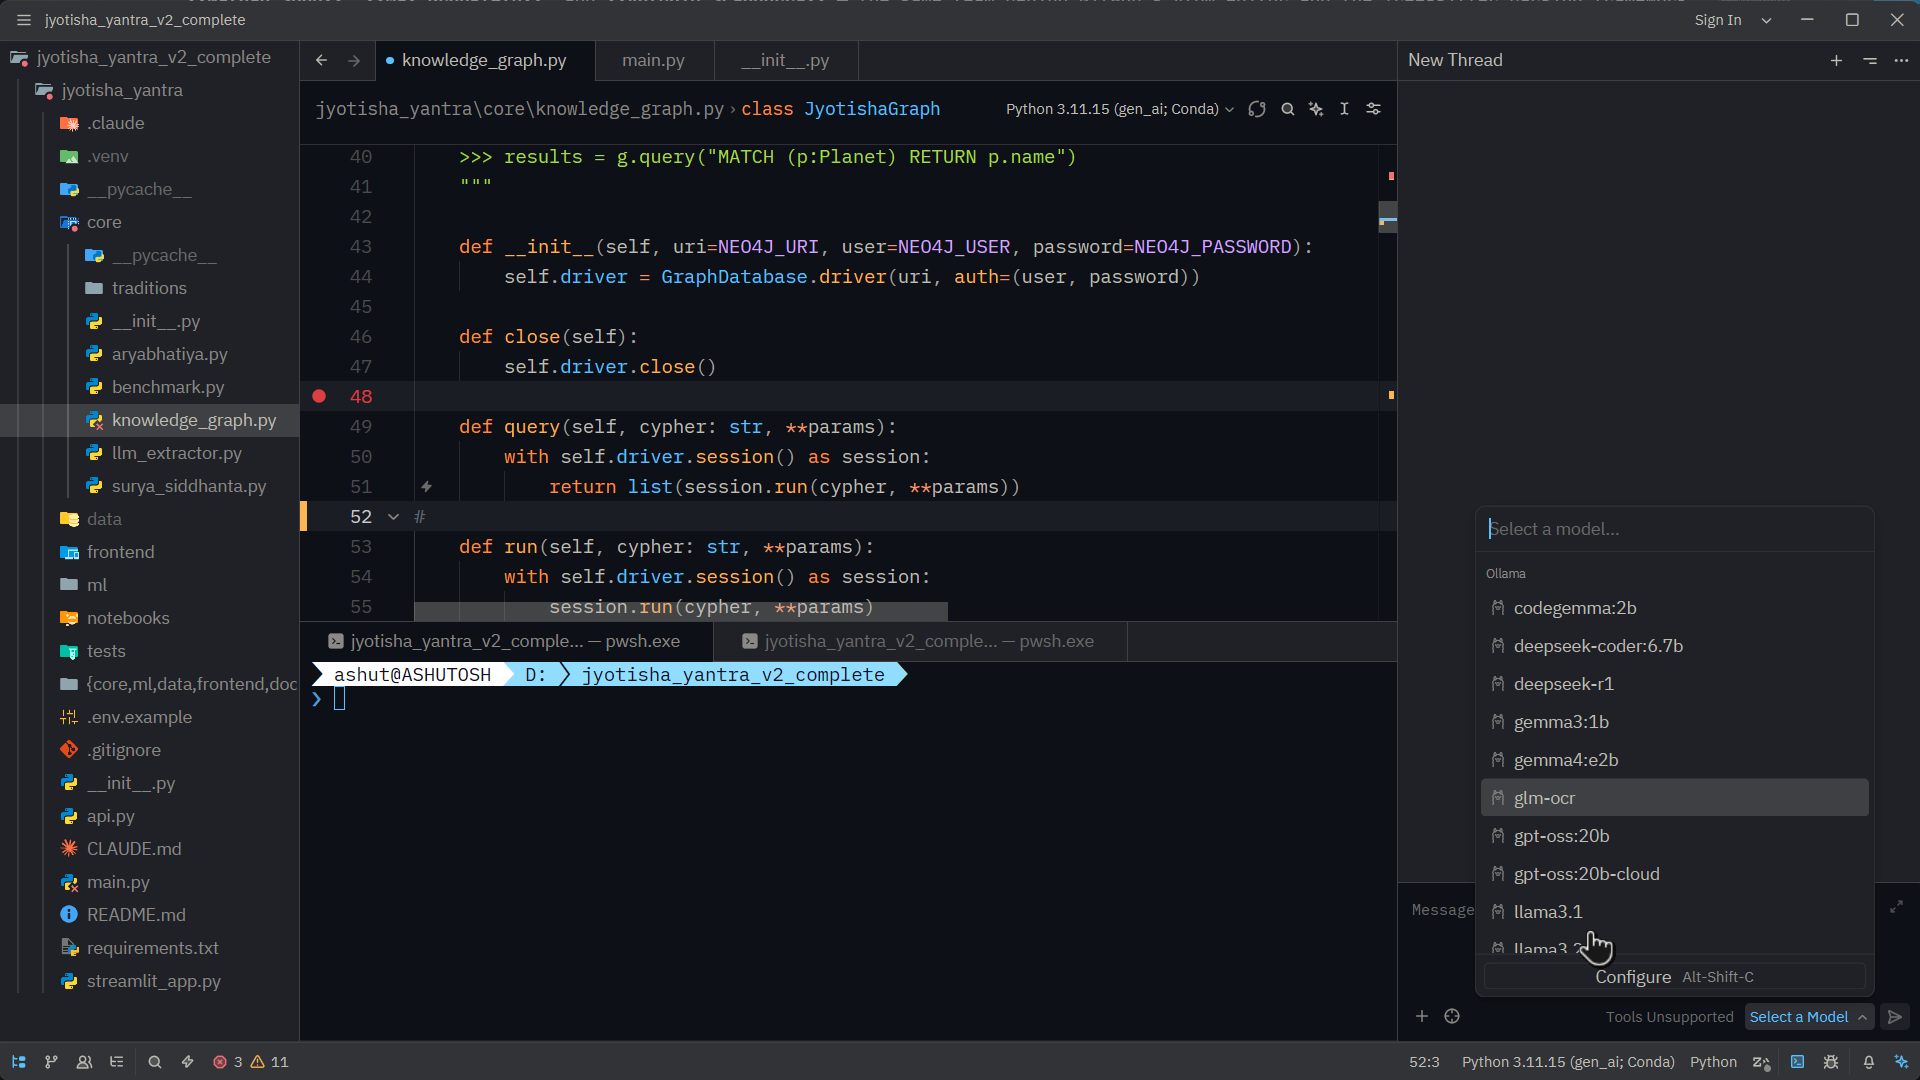This screenshot has height=1080, width=1920.
Task: Select the second pwsh.exe terminal tab
Action: pyautogui.click(x=921, y=641)
